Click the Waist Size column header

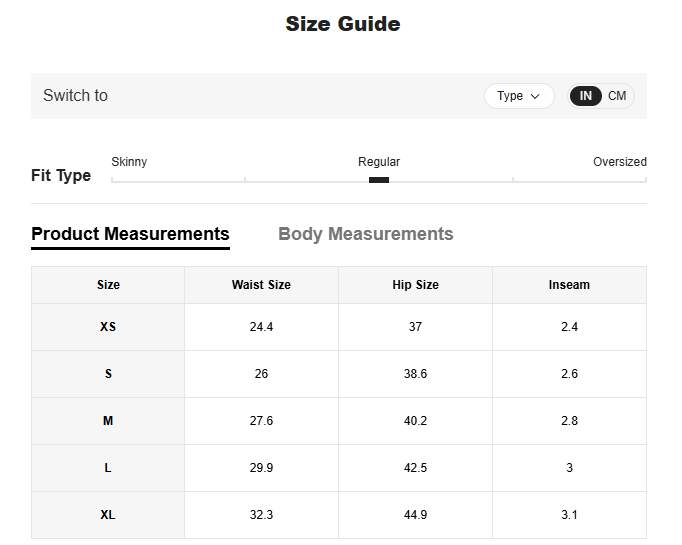tap(261, 285)
